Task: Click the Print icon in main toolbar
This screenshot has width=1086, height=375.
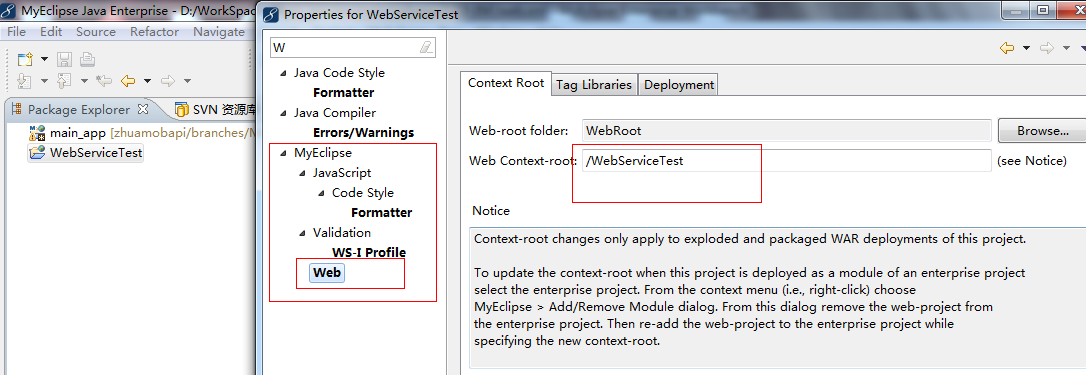Action: pos(87,59)
